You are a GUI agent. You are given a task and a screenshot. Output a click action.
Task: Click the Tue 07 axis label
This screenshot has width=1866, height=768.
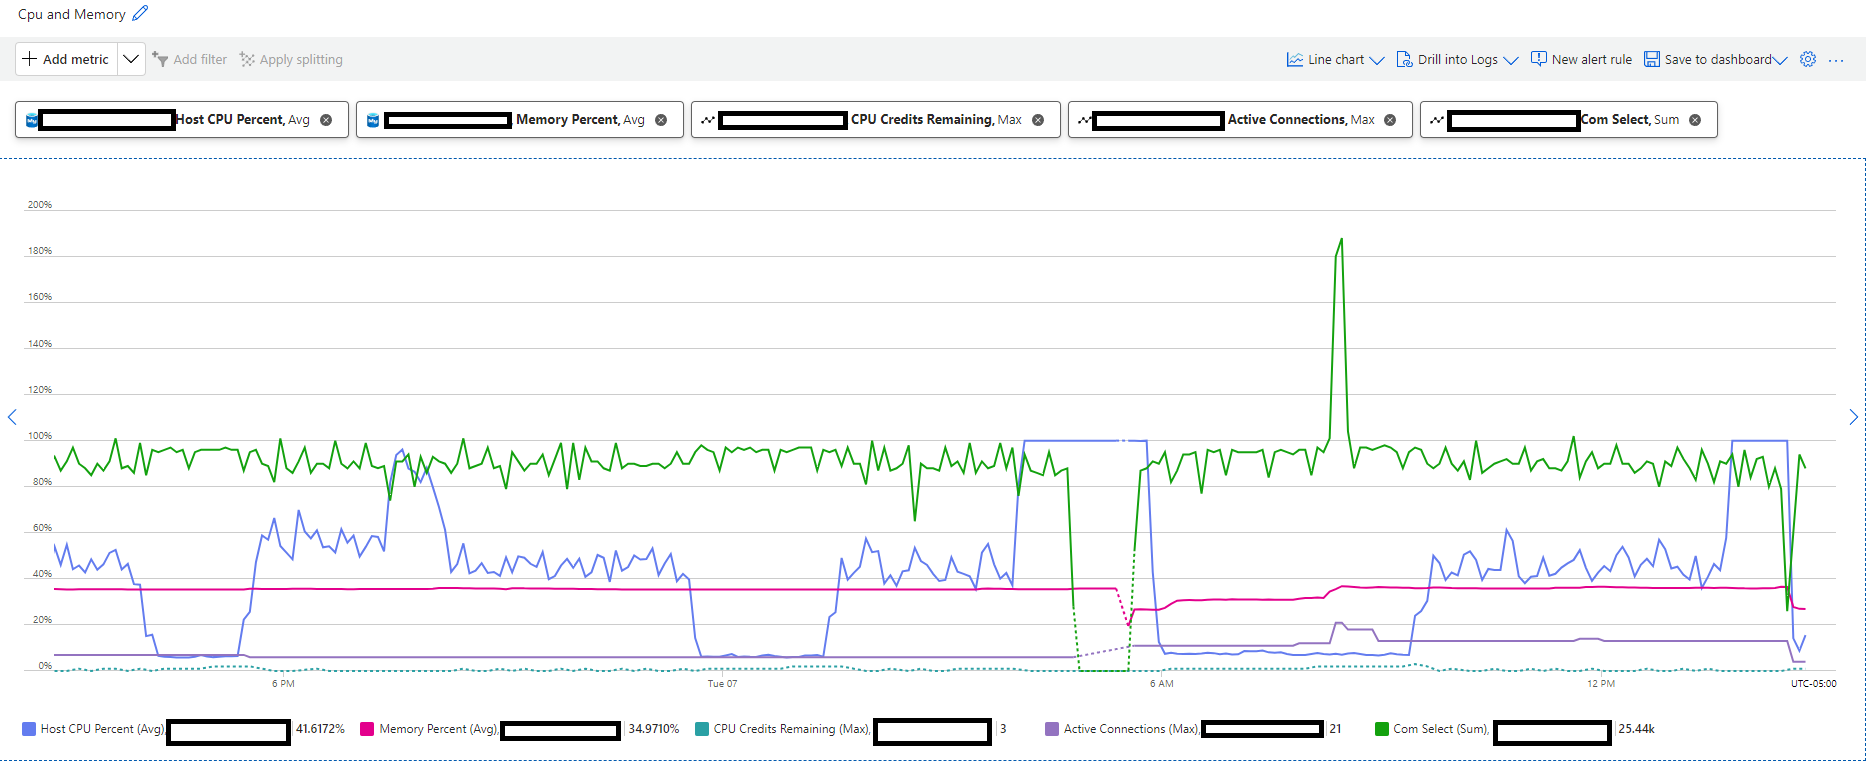click(722, 684)
